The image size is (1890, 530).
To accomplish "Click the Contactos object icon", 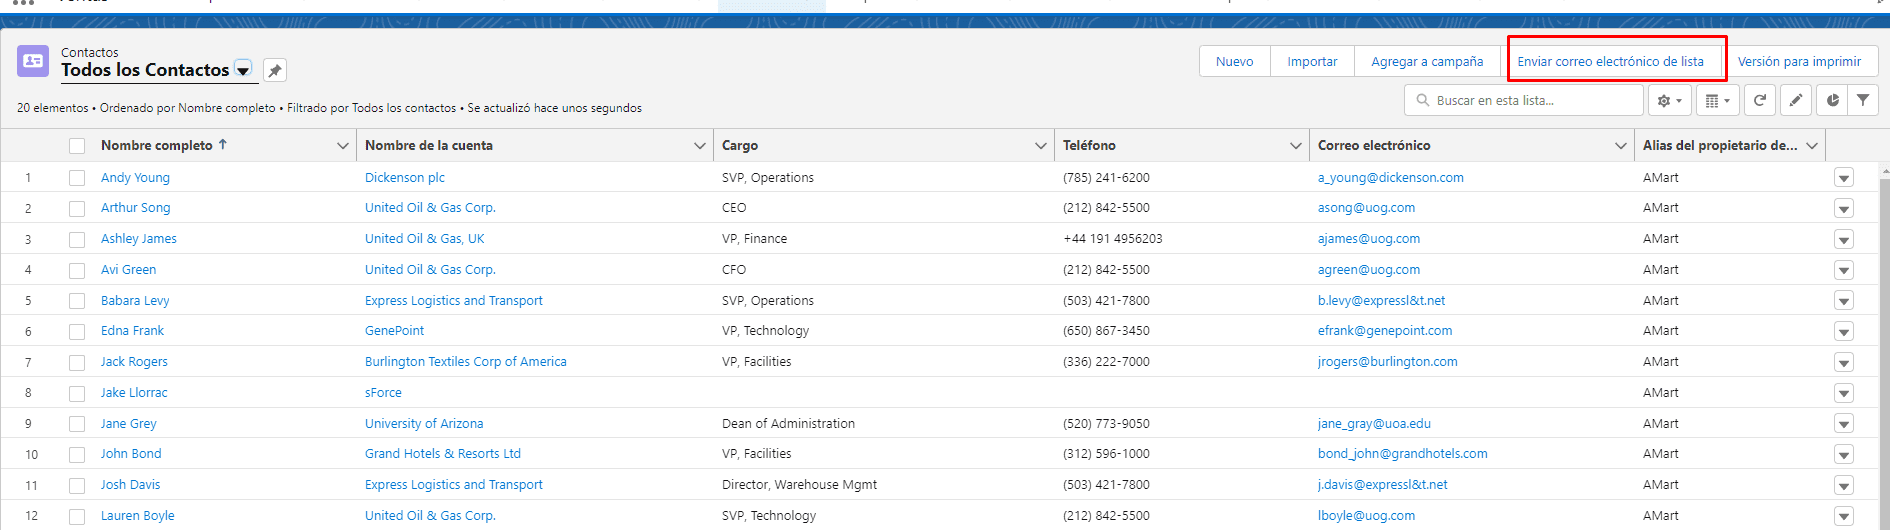I will pyautogui.click(x=33, y=61).
